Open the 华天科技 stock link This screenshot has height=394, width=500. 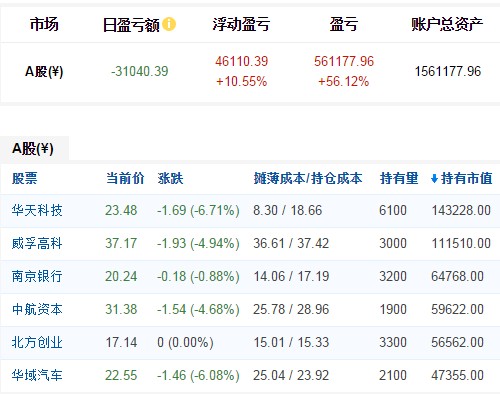click(37, 211)
